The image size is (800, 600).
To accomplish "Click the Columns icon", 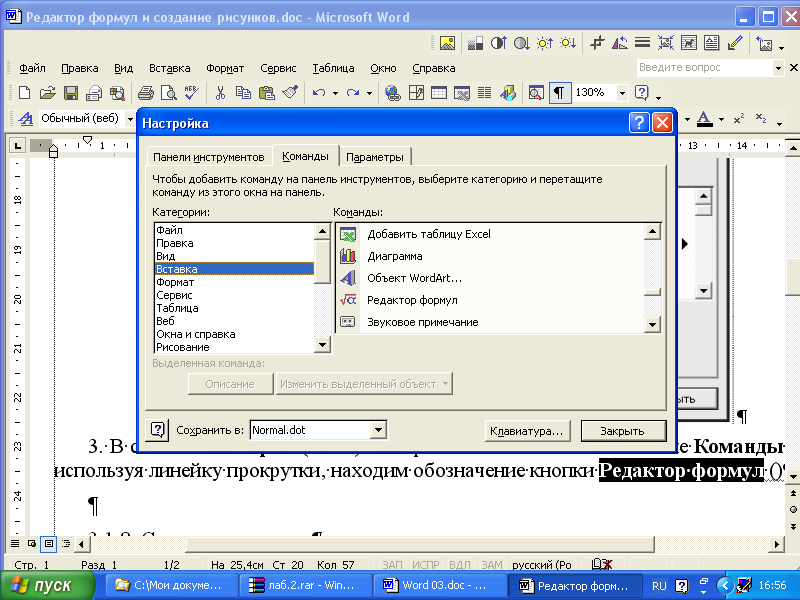I will (x=484, y=93).
